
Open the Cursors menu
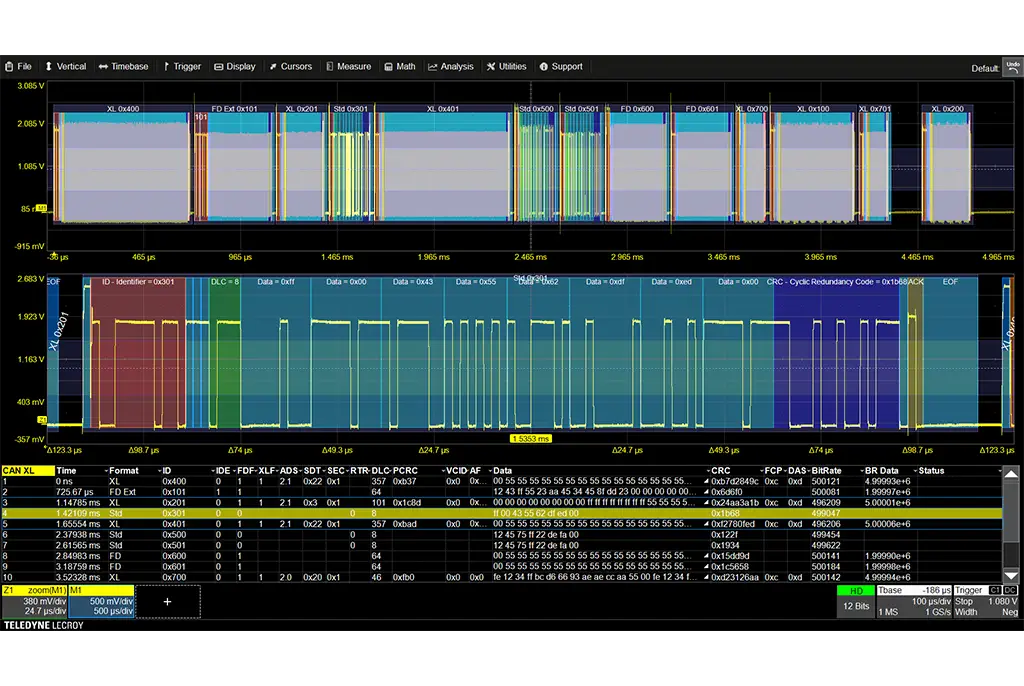(291, 67)
